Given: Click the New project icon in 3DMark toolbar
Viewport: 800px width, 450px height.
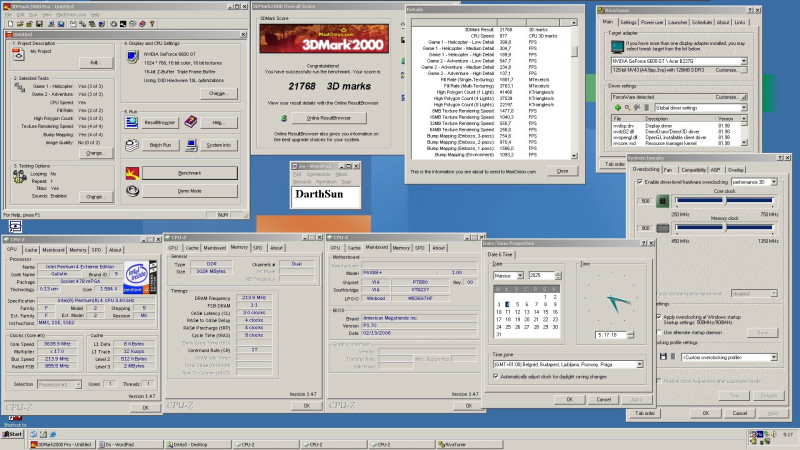Looking at the screenshot, I should (x=10, y=23).
